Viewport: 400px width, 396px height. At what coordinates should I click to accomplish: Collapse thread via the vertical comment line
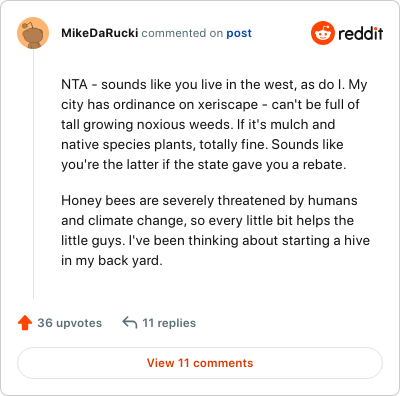click(x=33, y=174)
